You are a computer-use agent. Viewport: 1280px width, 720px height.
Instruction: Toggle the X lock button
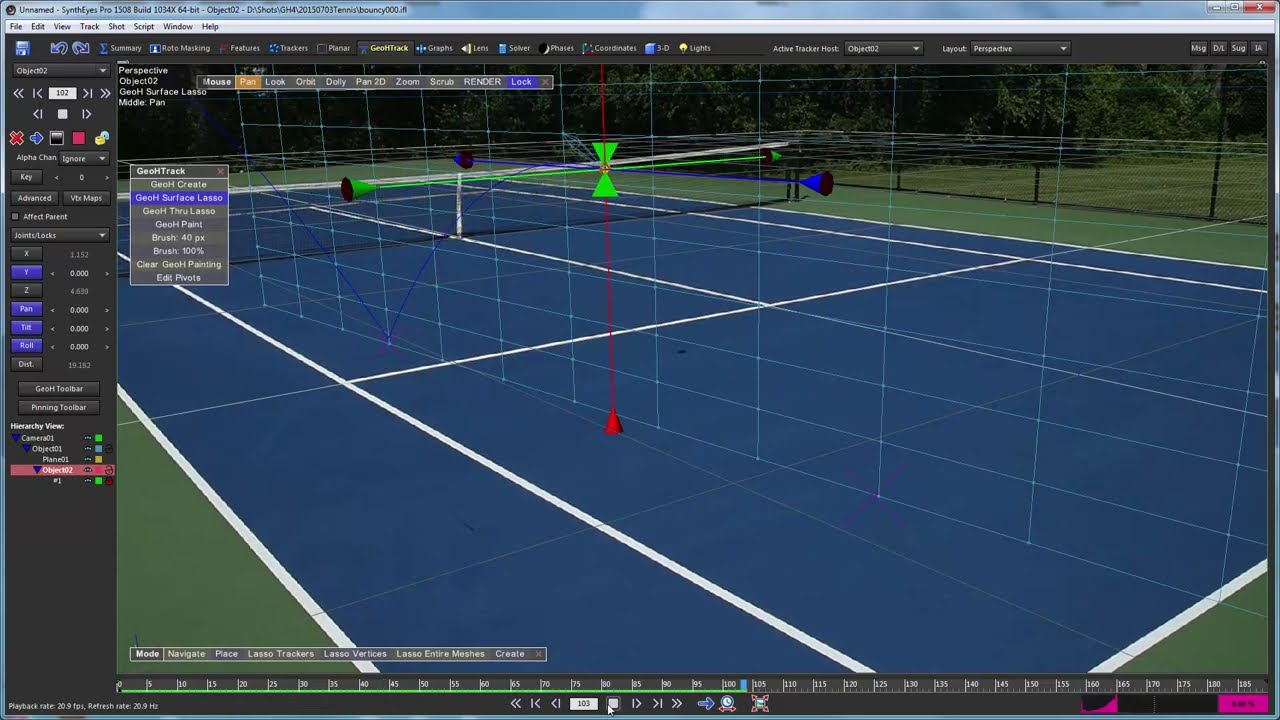pyautogui.click(x=26, y=254)
